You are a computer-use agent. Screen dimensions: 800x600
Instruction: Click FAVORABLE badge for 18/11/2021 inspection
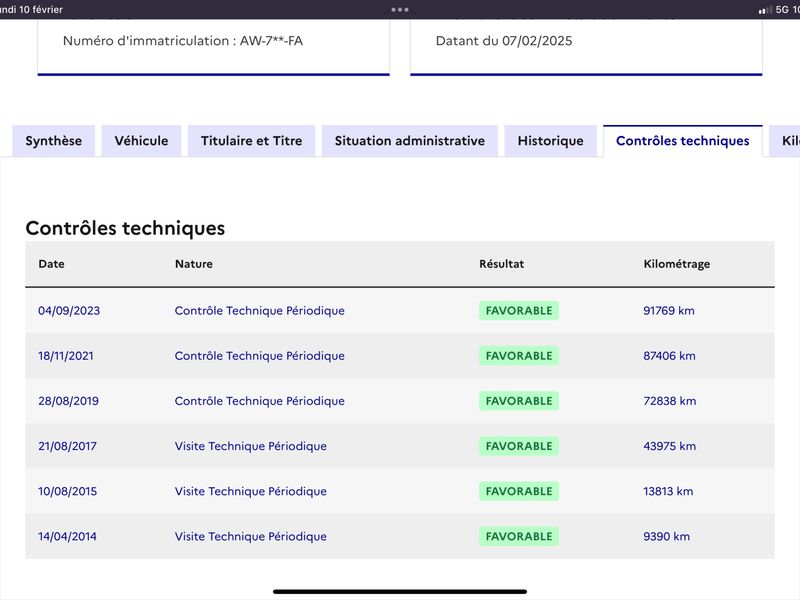tap(519, 356)
